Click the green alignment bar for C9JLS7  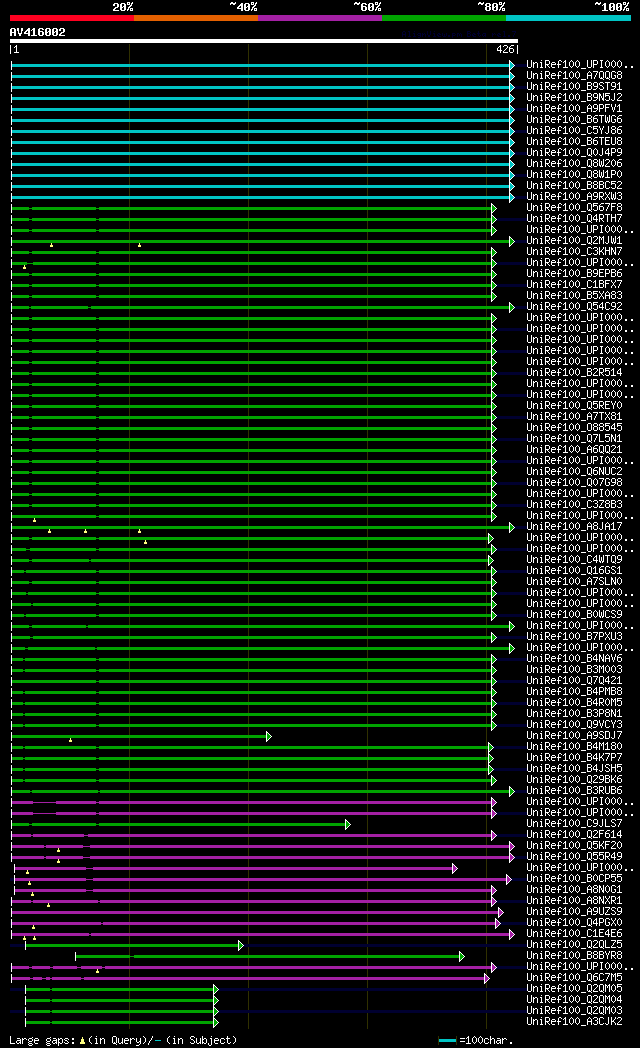click(x=180, y=825)
